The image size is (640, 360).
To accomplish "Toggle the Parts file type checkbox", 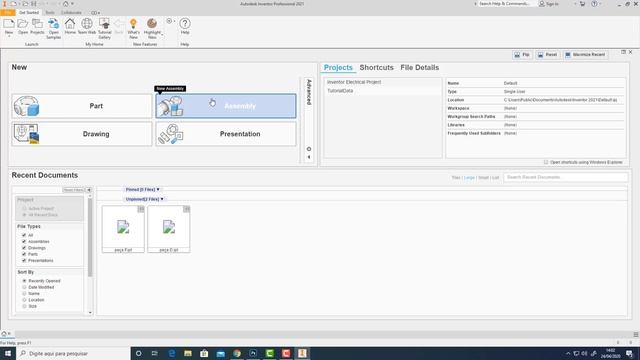I will coord(24,254).
